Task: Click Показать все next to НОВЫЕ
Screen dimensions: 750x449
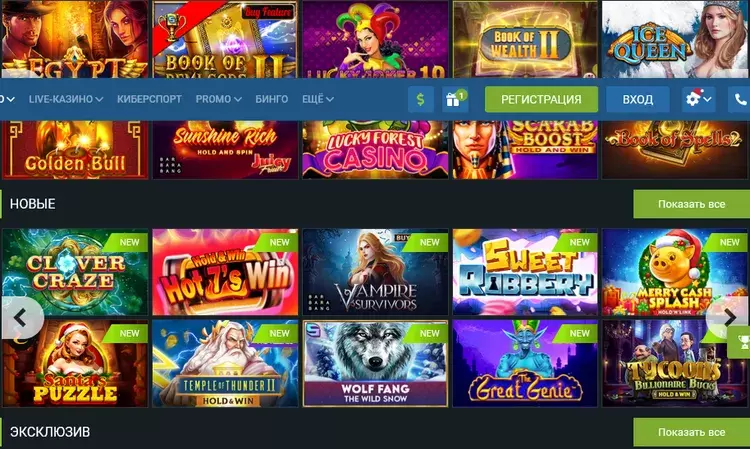Action: click(692, 204)
